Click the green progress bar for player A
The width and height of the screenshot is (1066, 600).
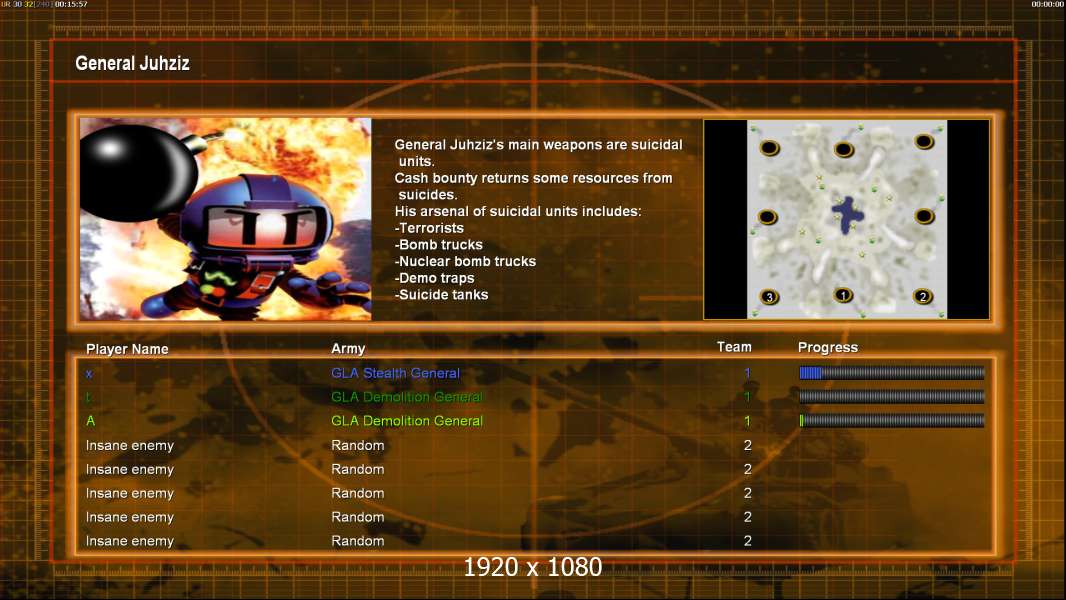click(x=891, y=421)
